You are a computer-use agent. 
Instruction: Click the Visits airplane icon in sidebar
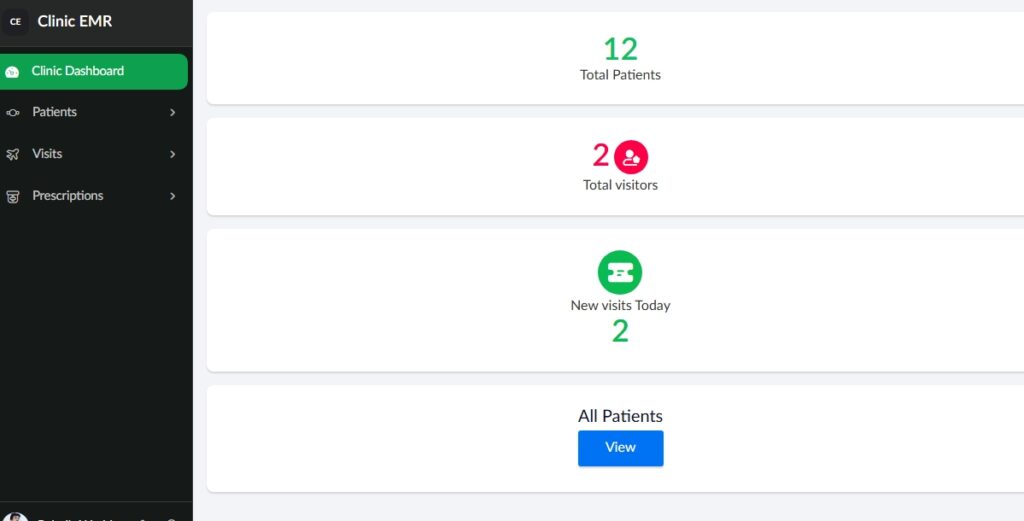pos(12,155)
